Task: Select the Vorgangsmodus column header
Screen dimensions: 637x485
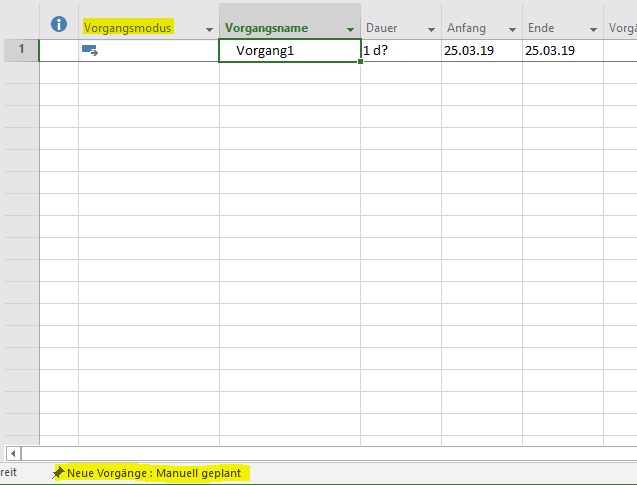Action: click(x=128, y=28)
